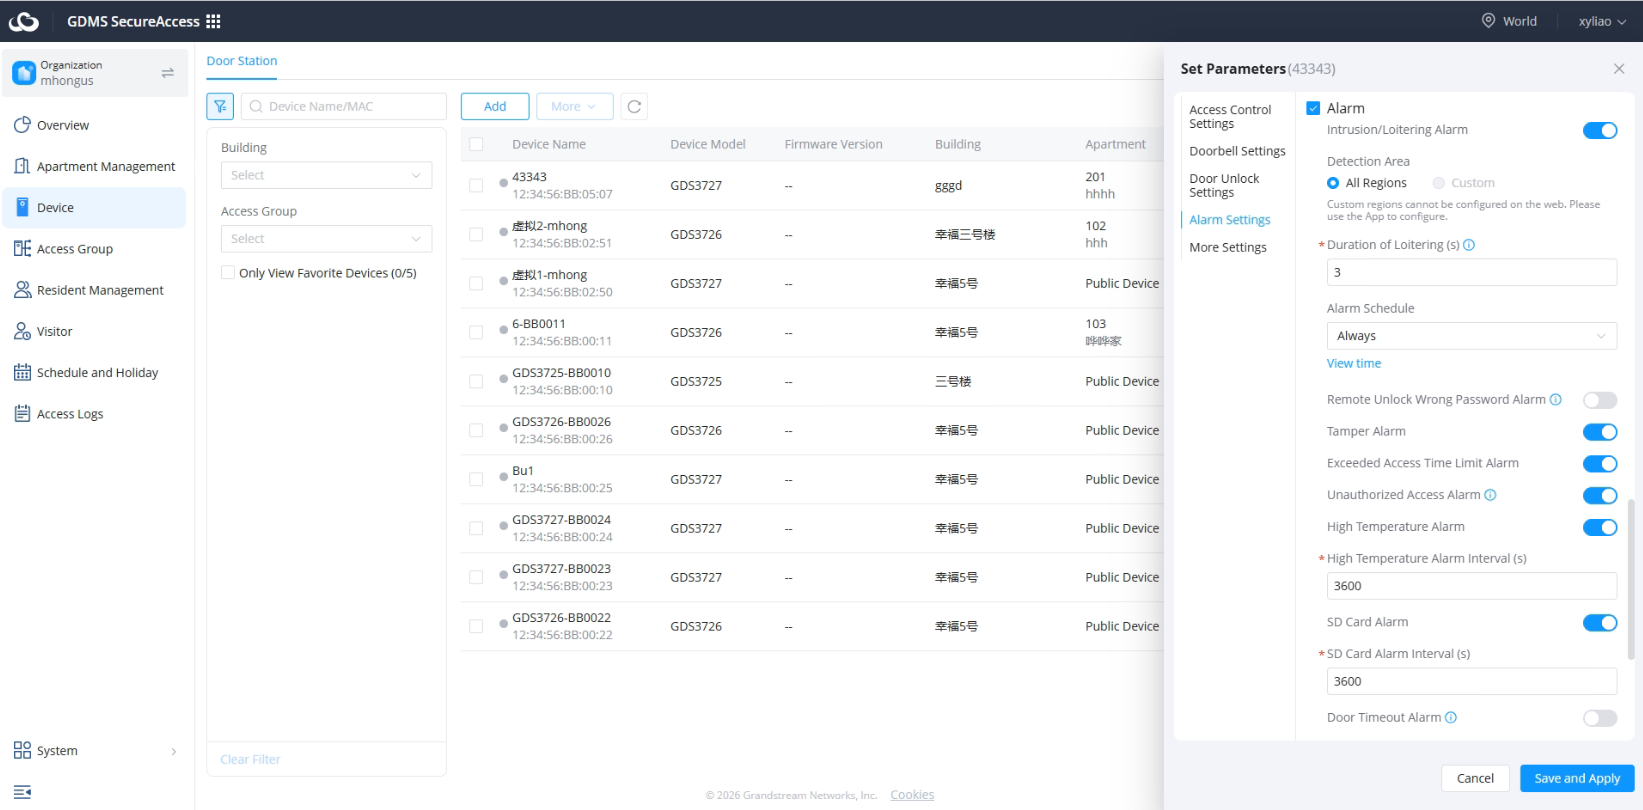Screen dimensions: 1643x810
Task: Open Access Group in the sidebar
Action: (x=94, y=249)
